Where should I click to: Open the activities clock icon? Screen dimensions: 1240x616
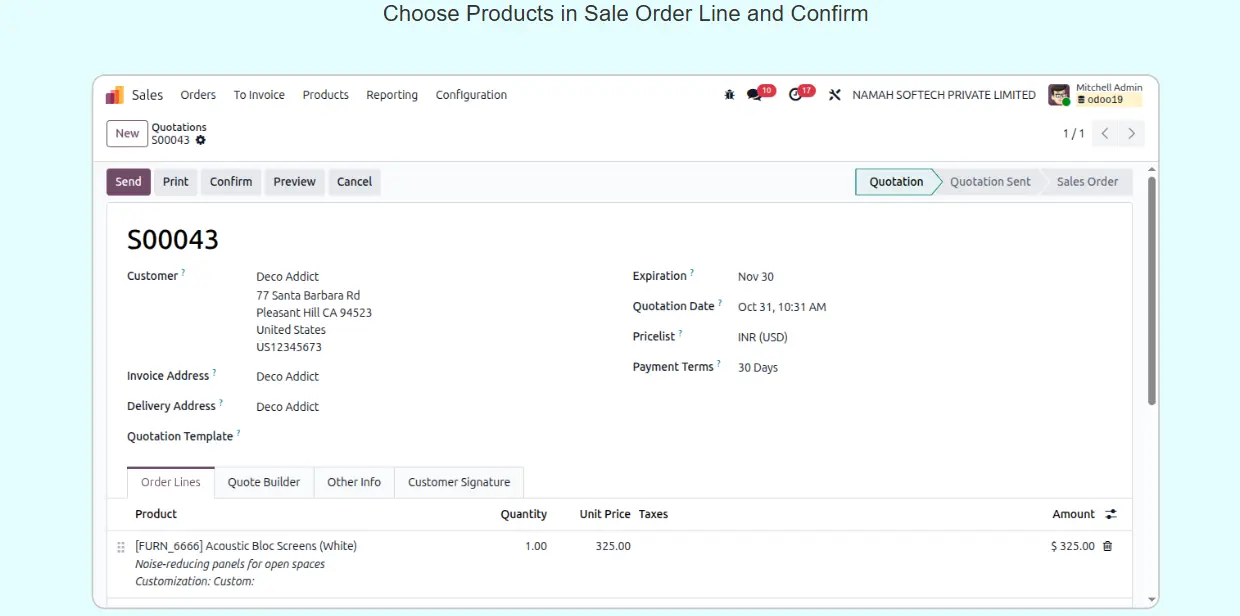pyautogui.click(x=796, y=95)
